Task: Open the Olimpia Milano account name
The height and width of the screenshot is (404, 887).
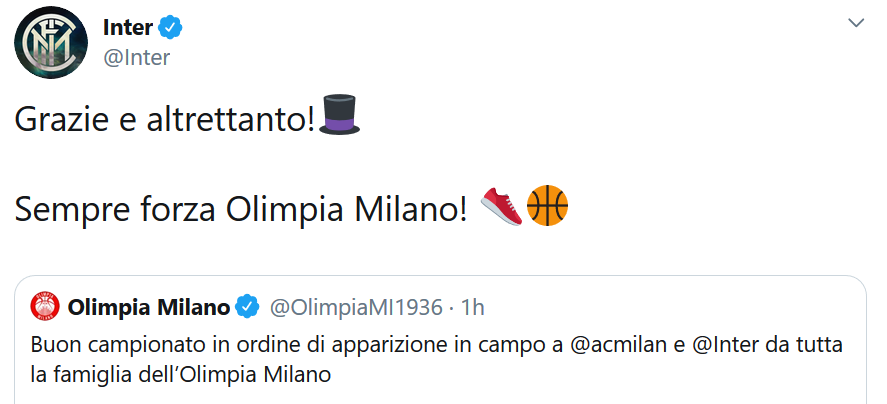Action: pos(149,306)
